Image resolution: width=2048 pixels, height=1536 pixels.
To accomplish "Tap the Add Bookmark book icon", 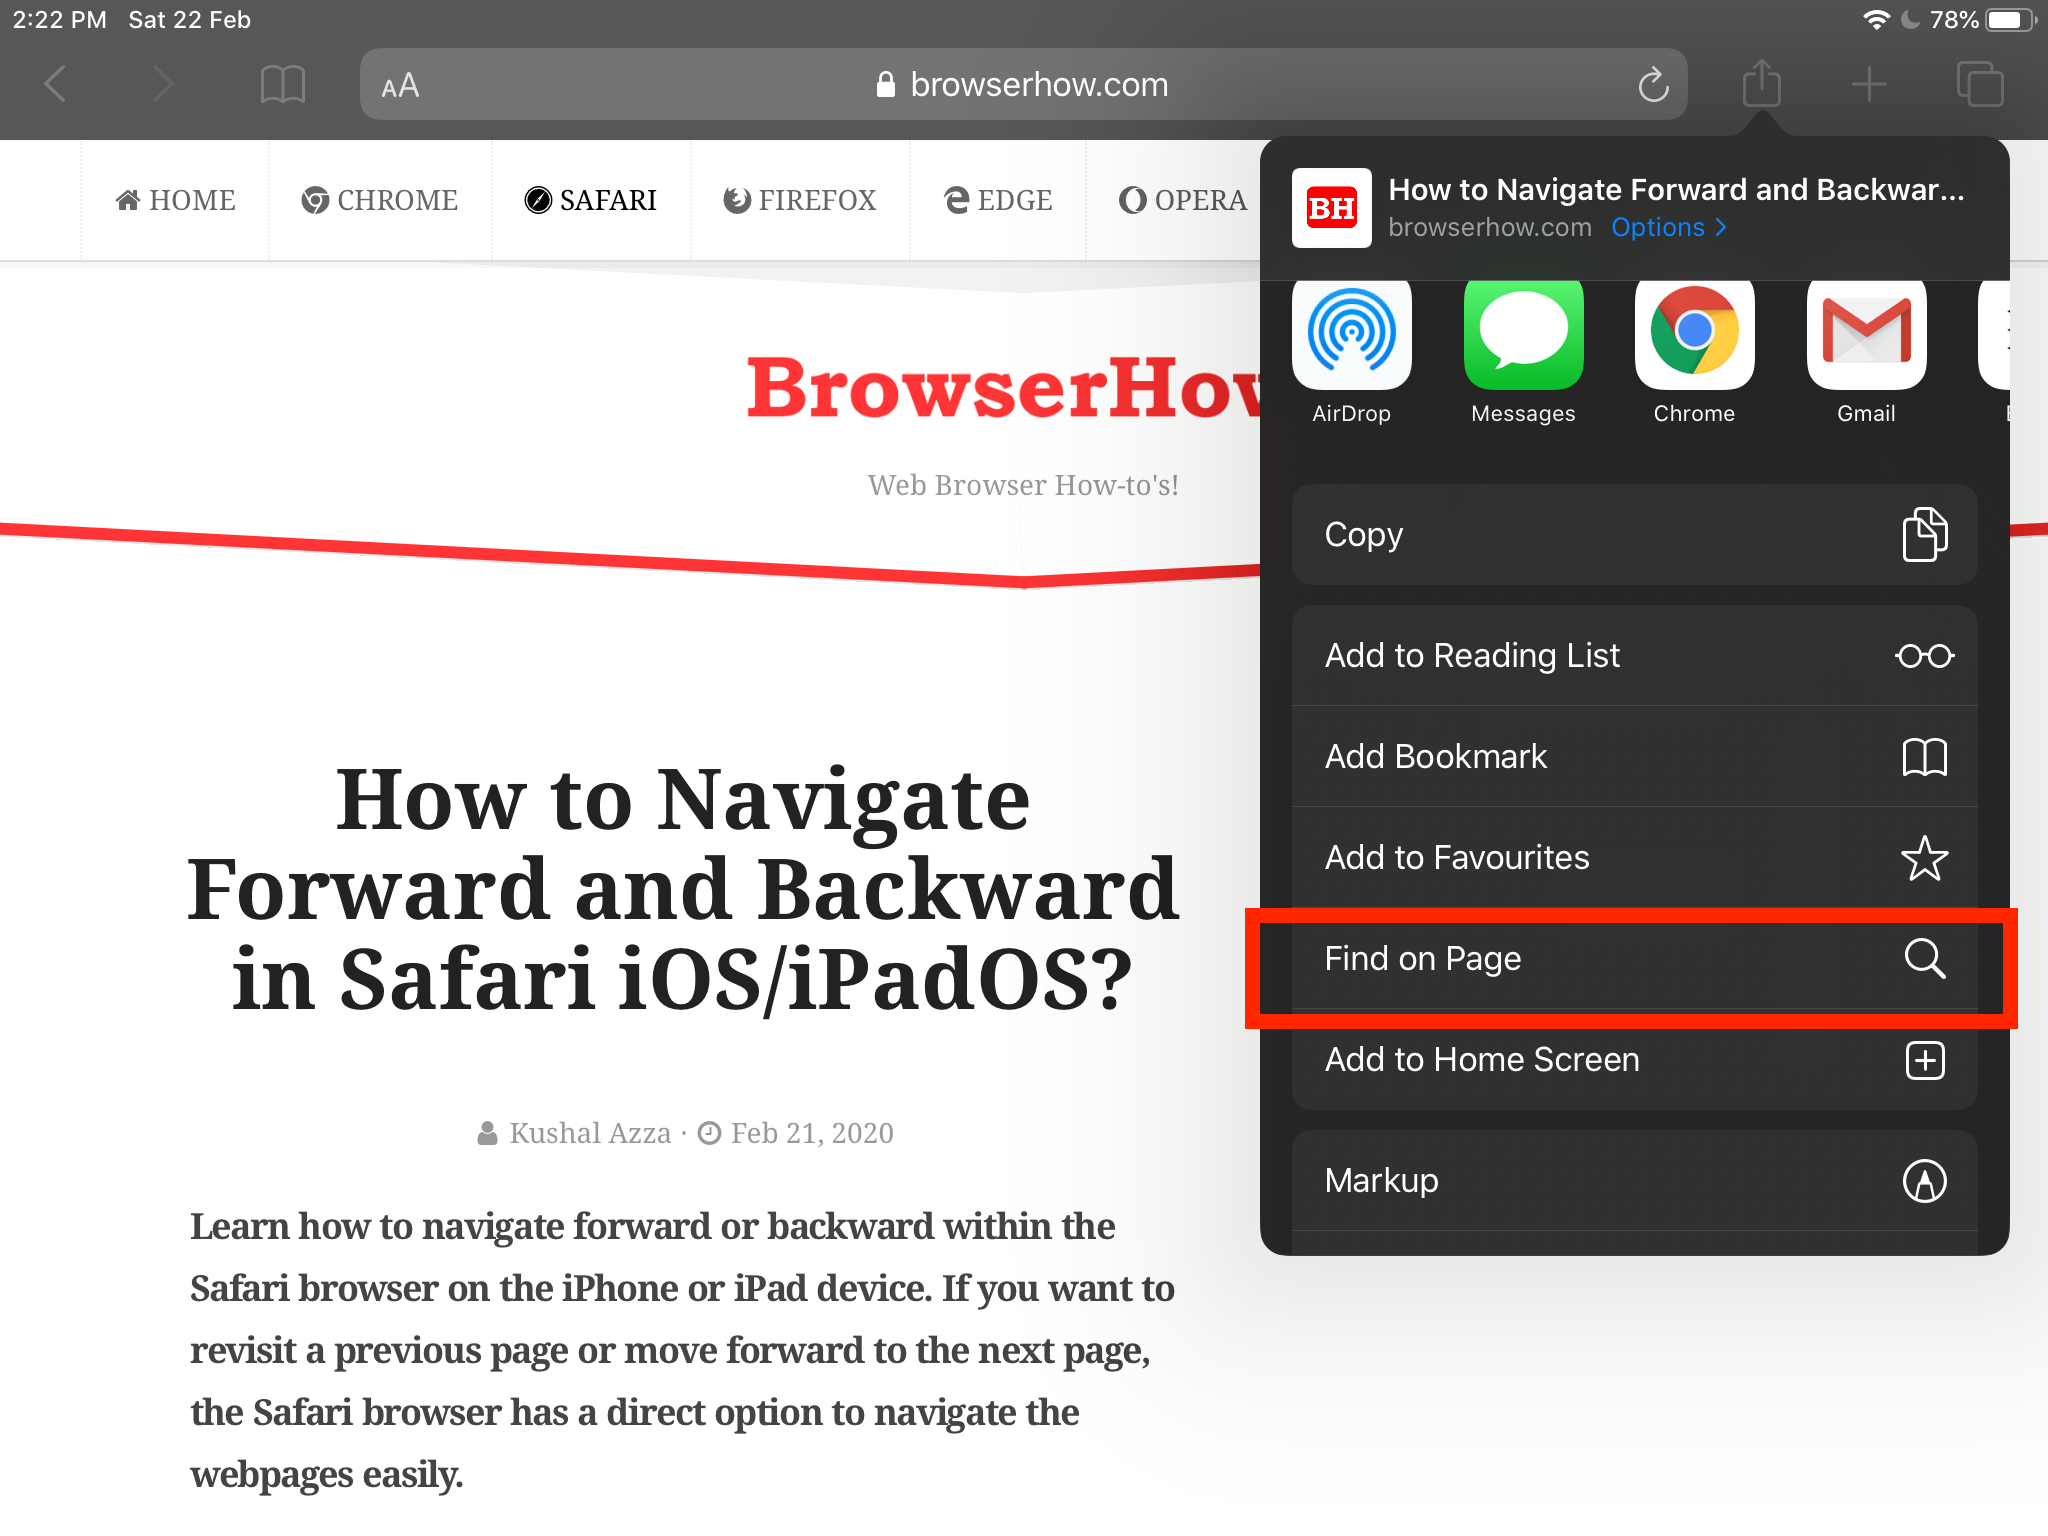I will [x=1925, y=757].
